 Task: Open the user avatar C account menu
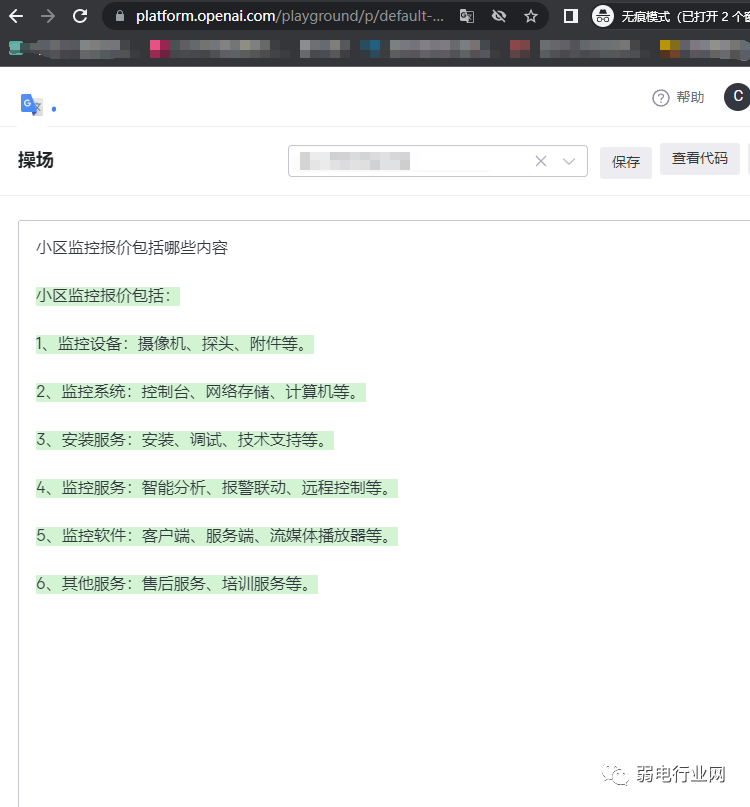(x=738, y=96)
